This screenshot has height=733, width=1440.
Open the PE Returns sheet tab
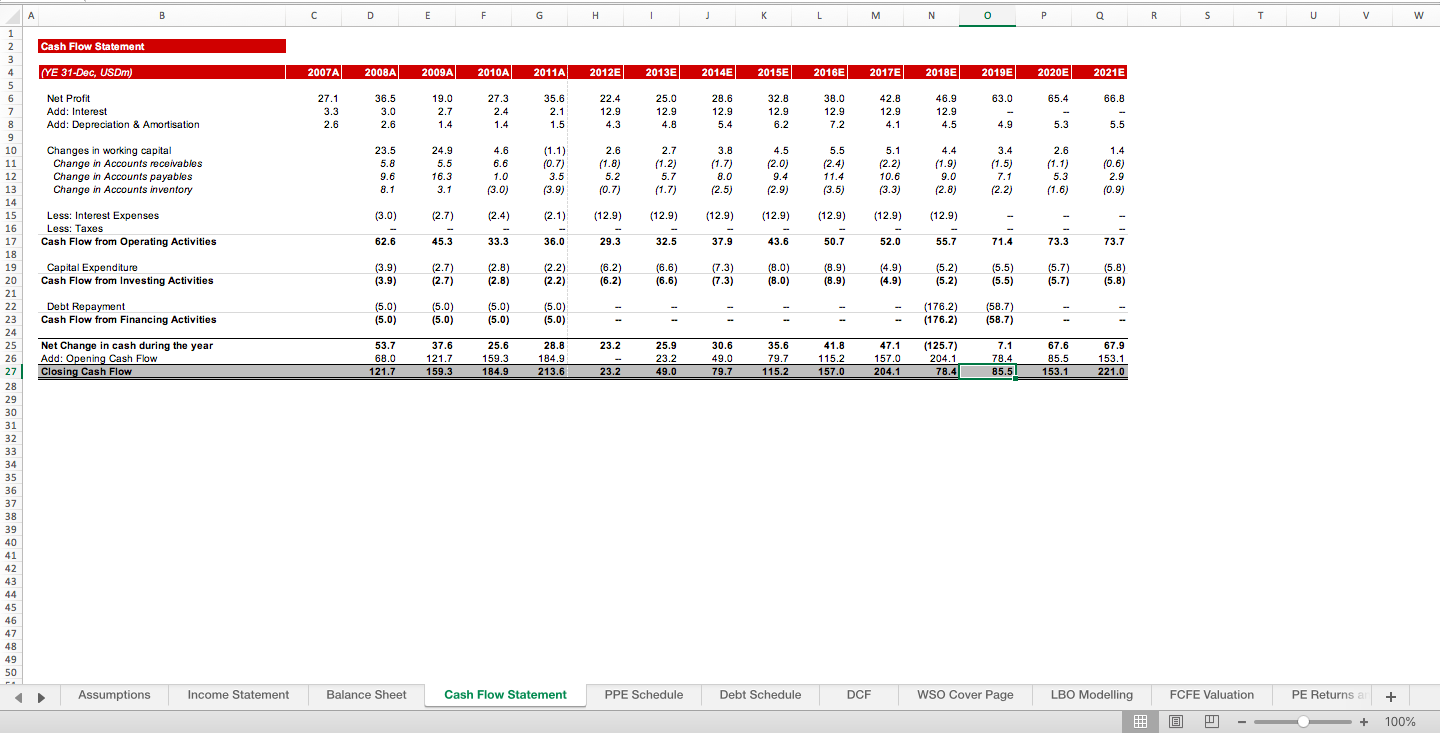[1322, 695]
